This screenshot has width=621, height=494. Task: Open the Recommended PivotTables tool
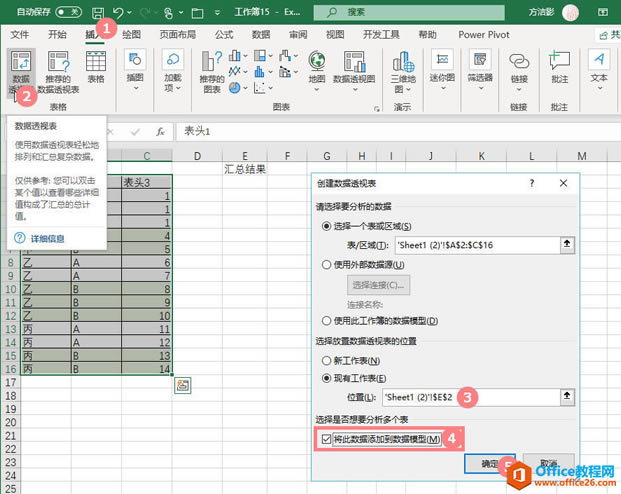[x=58, y=72]
